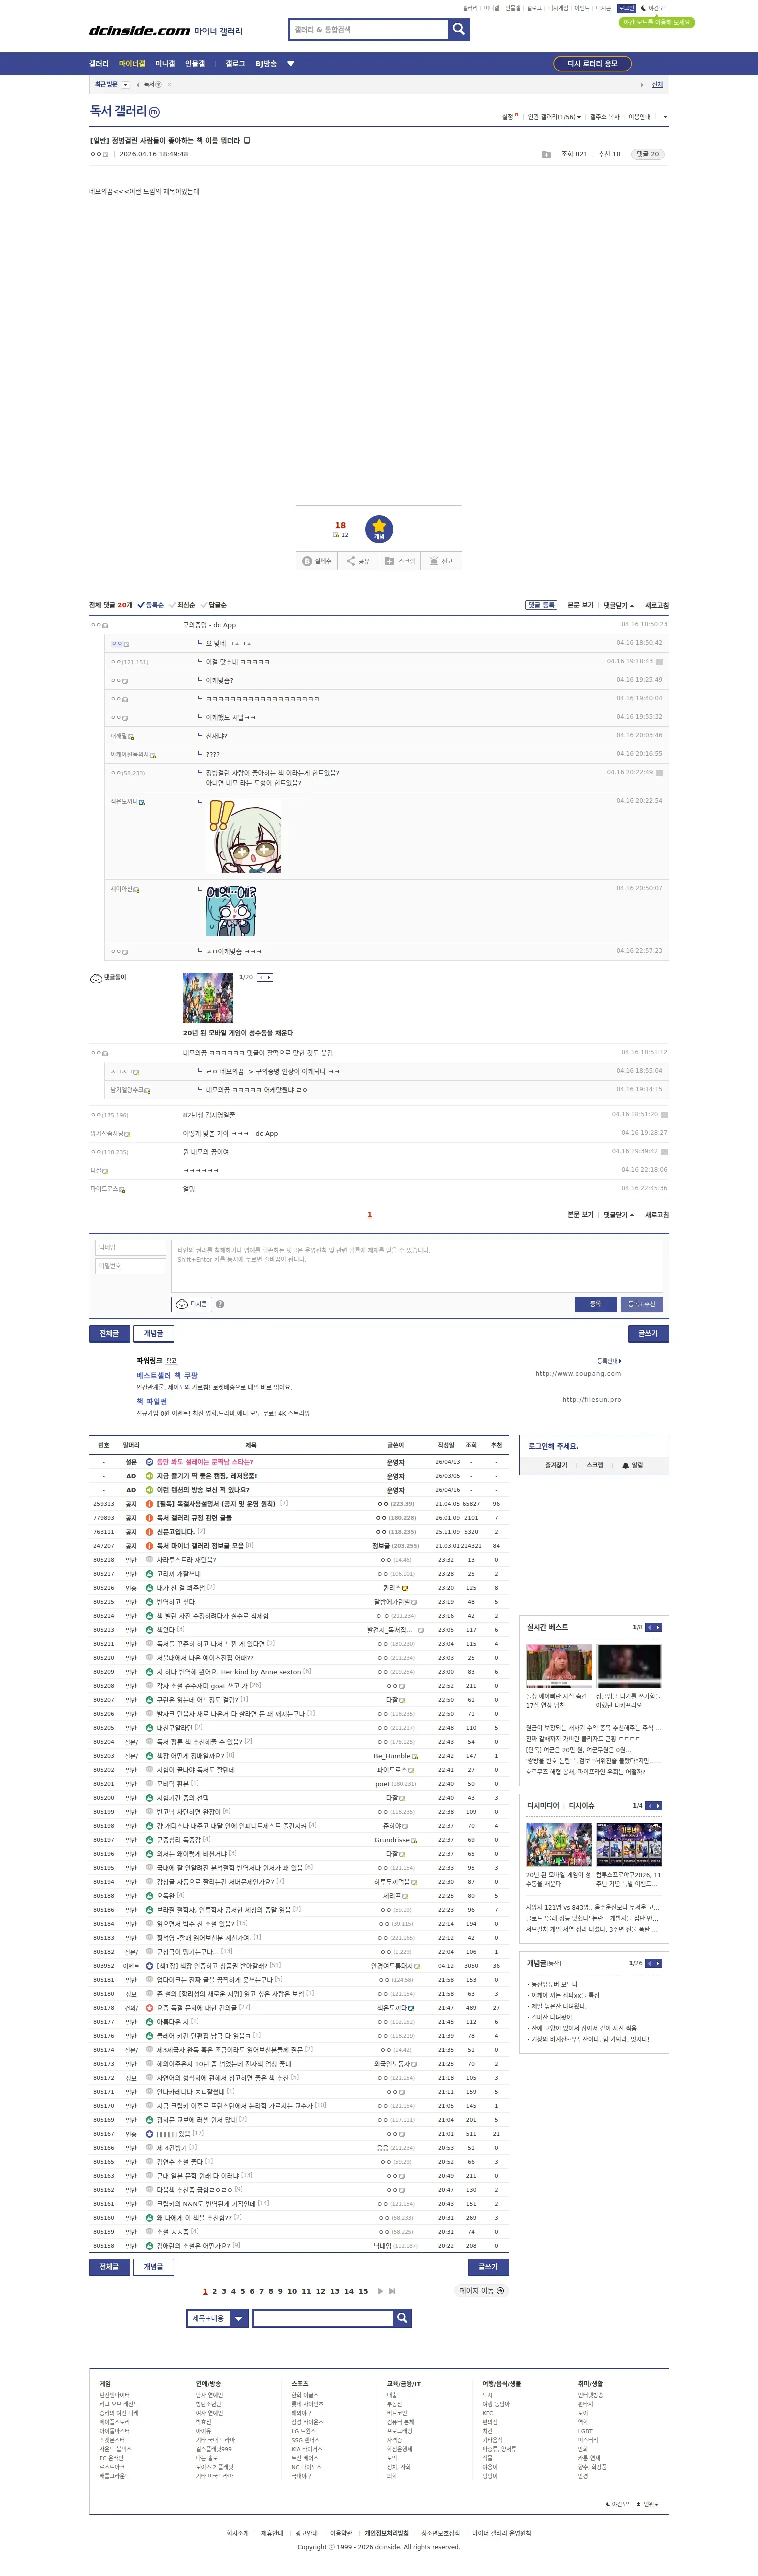Select 최신순 comment sort option
758x2576 pixels.
pyautogui.click(x=182, y=605)
